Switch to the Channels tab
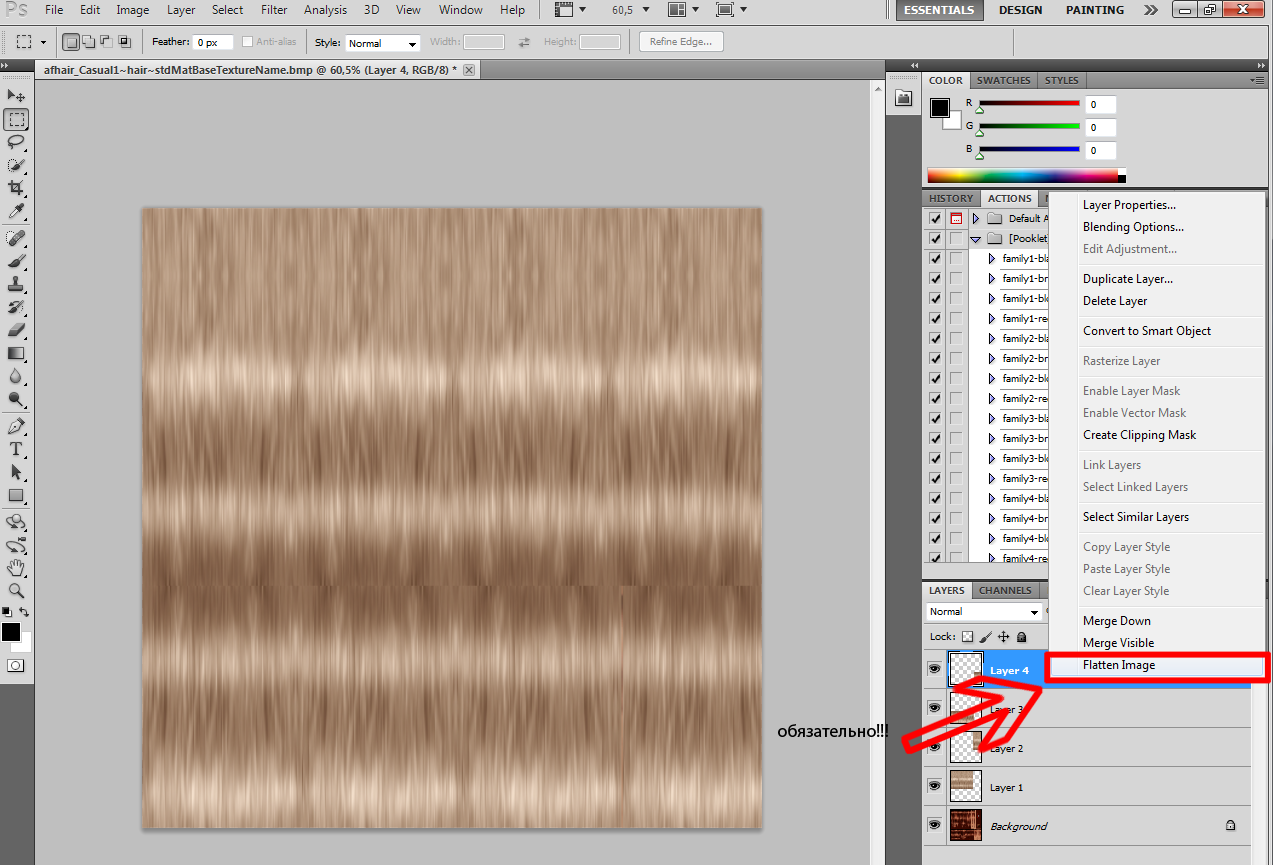The width and height of the screenshot is (1273, 865). coord(1004,590)
